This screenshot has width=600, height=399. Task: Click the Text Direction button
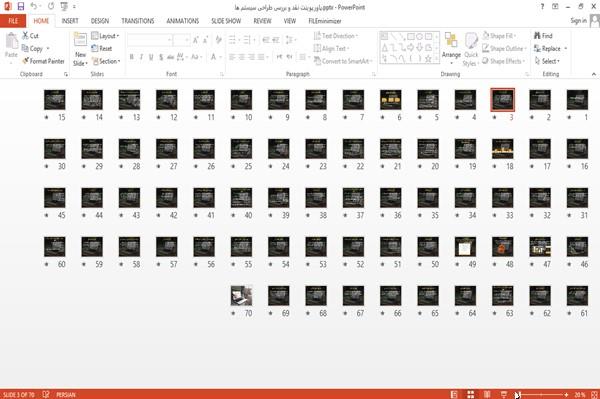click(336, 36)
